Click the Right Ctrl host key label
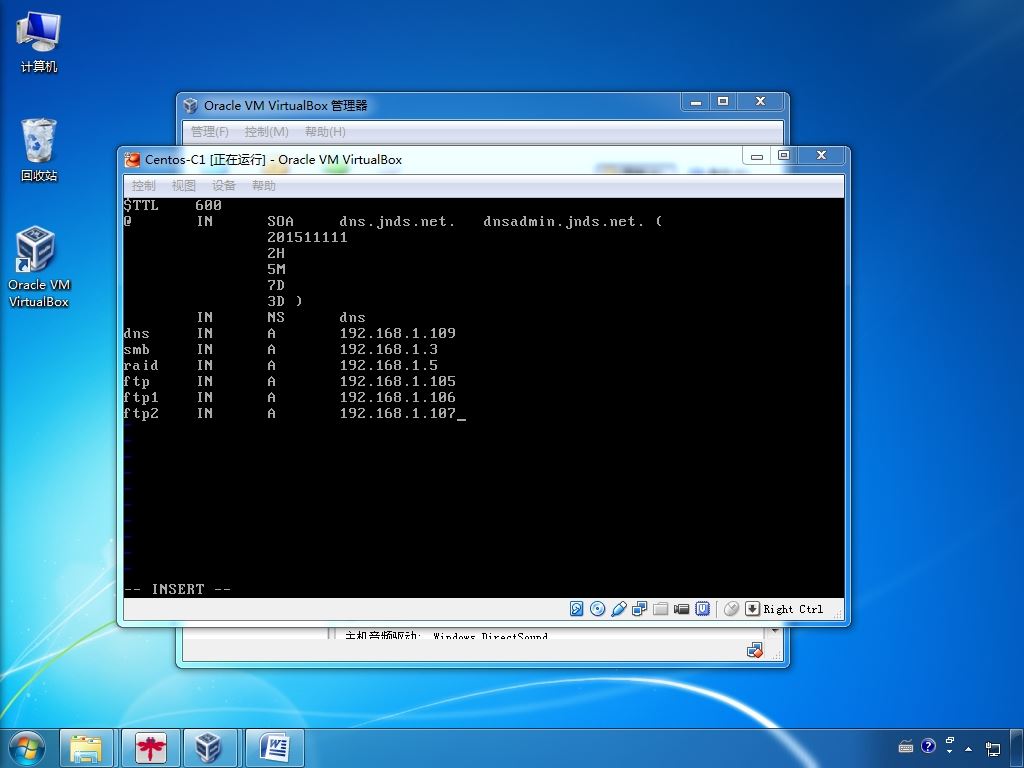This screenshot has height=768, width=1024. click(x=793, y=609)
